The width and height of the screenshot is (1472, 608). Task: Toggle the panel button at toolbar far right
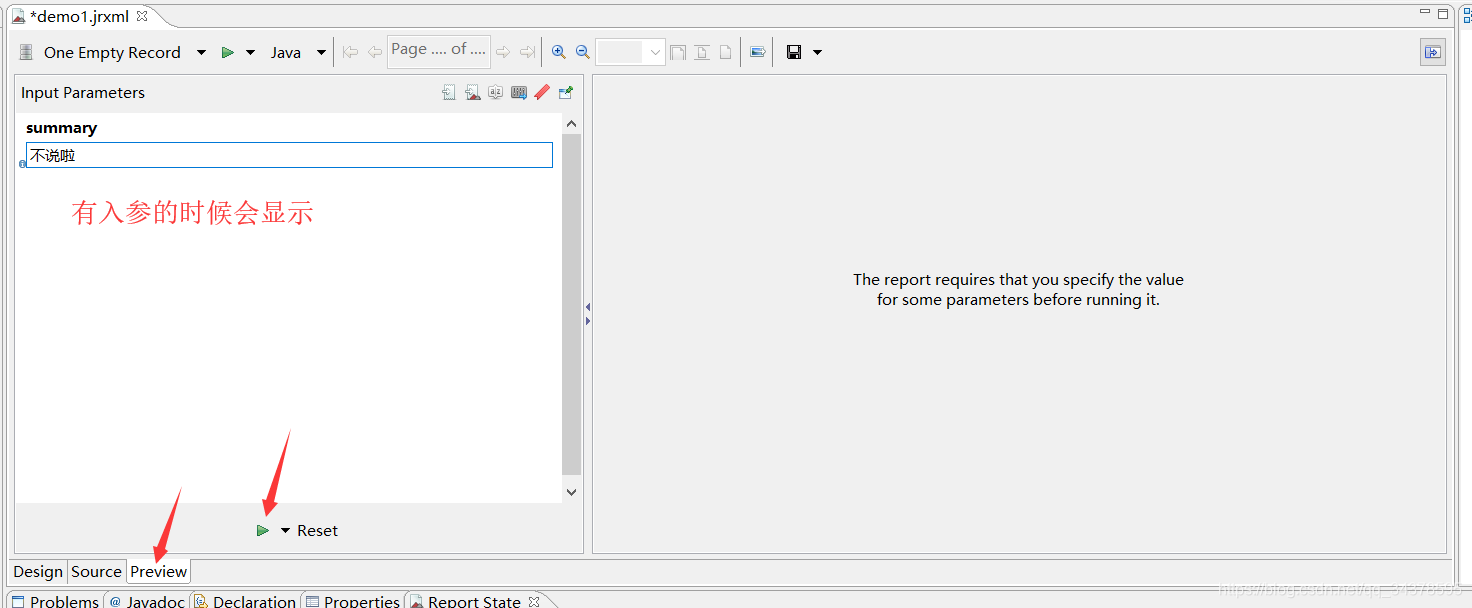1433,53
